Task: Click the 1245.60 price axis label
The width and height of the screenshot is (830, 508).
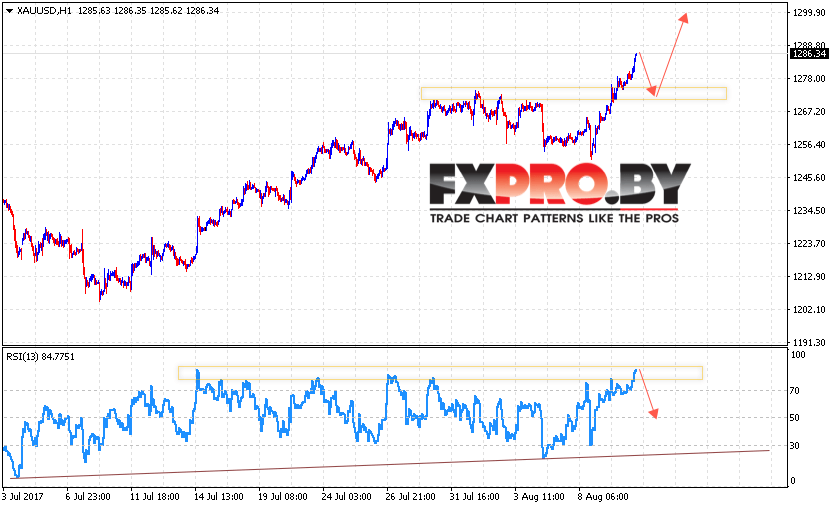Action: (x=809, y=178)
